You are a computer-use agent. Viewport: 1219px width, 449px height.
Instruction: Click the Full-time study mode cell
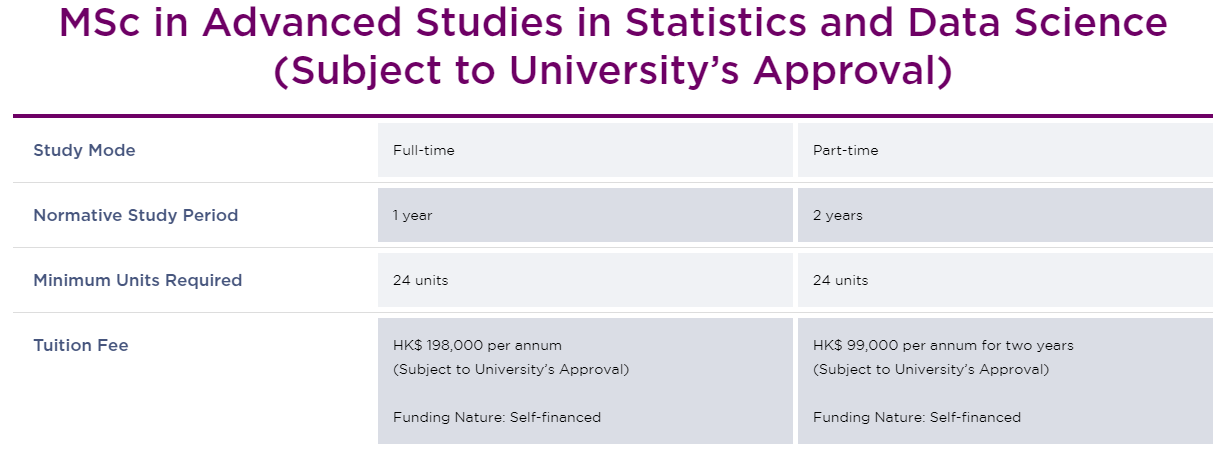585,150
